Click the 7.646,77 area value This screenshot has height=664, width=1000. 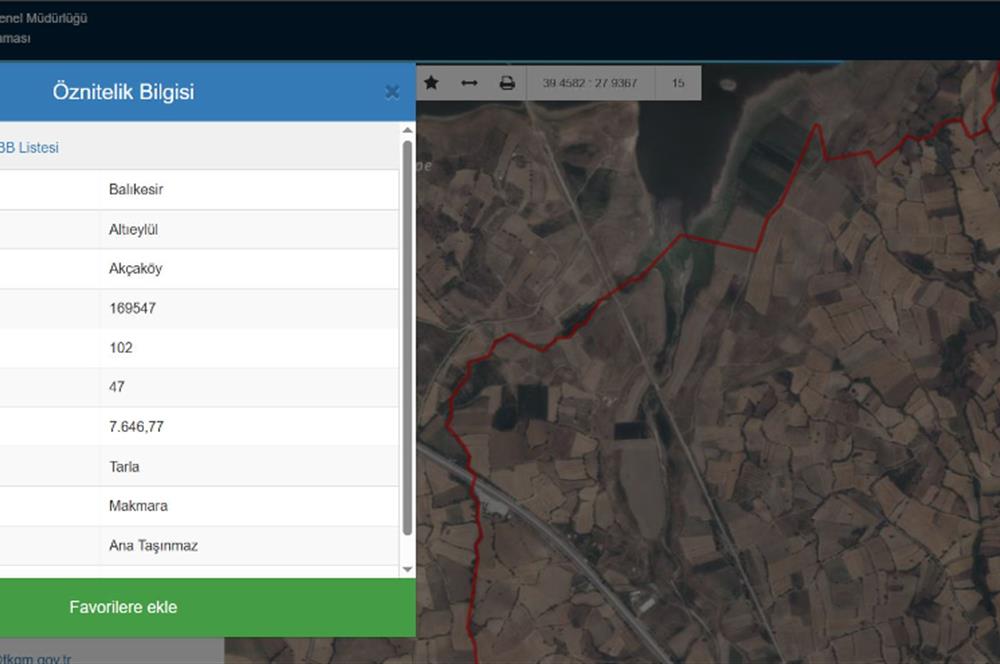coord(136,426)
